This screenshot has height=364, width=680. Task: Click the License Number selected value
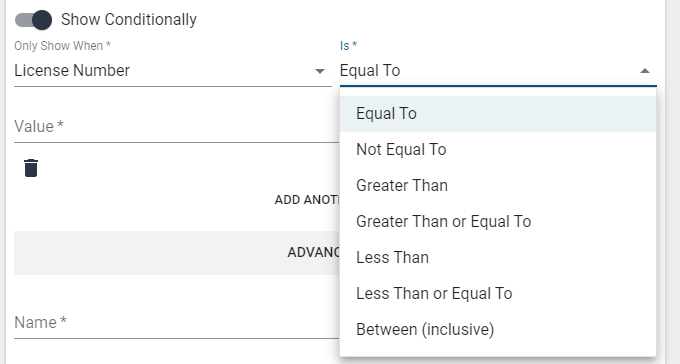[x=72, y=71]
